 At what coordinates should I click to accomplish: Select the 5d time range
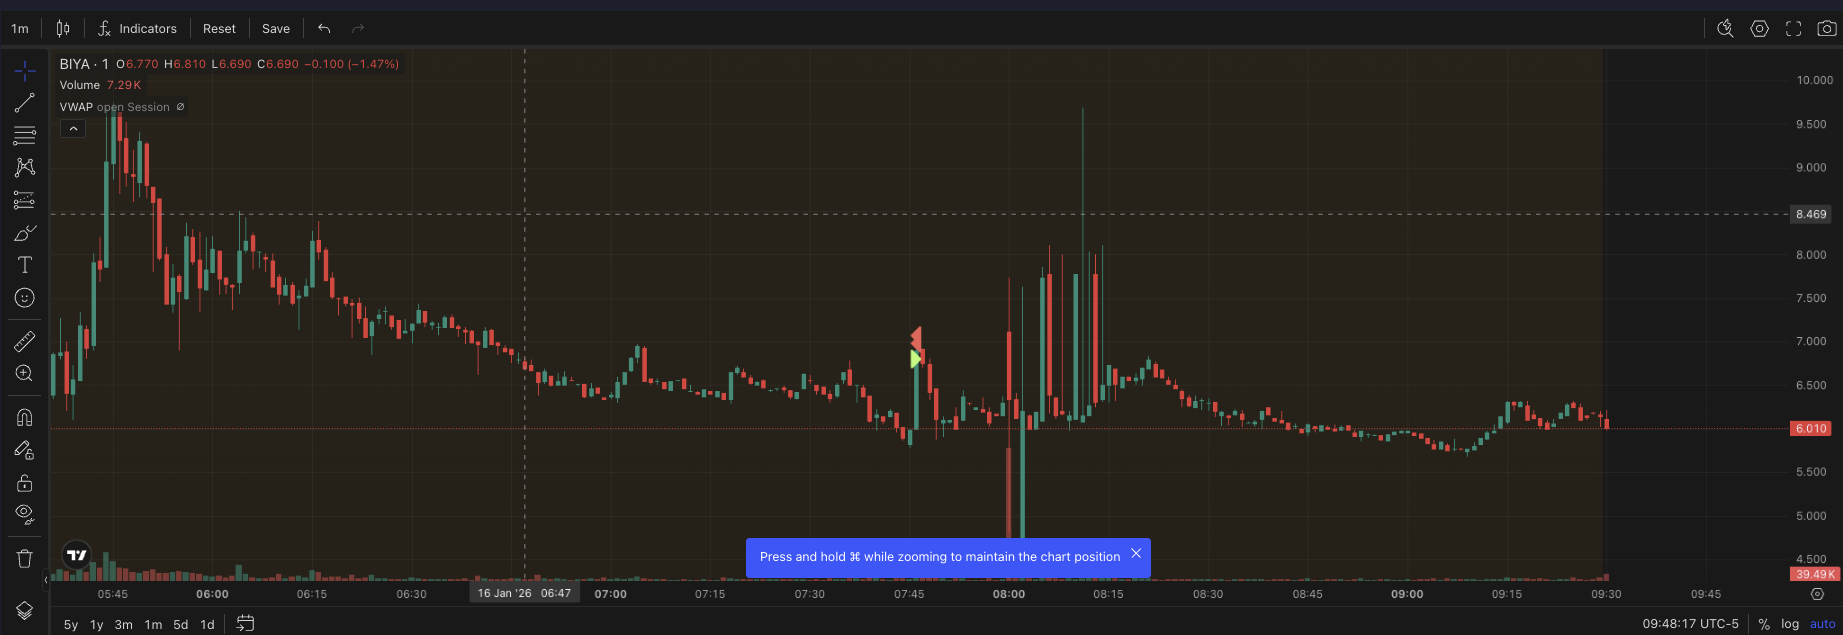coord(181,624)
